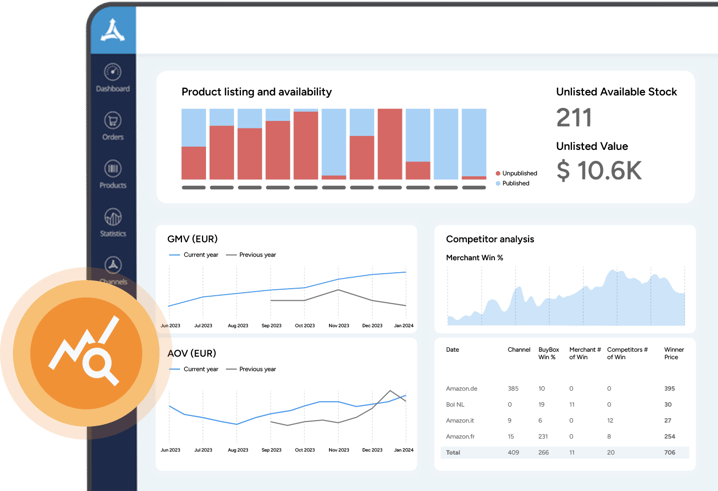The width and height of the screenshot is (718, 491).
Task: Click the Winner Price column header
Action: [674, 353]
